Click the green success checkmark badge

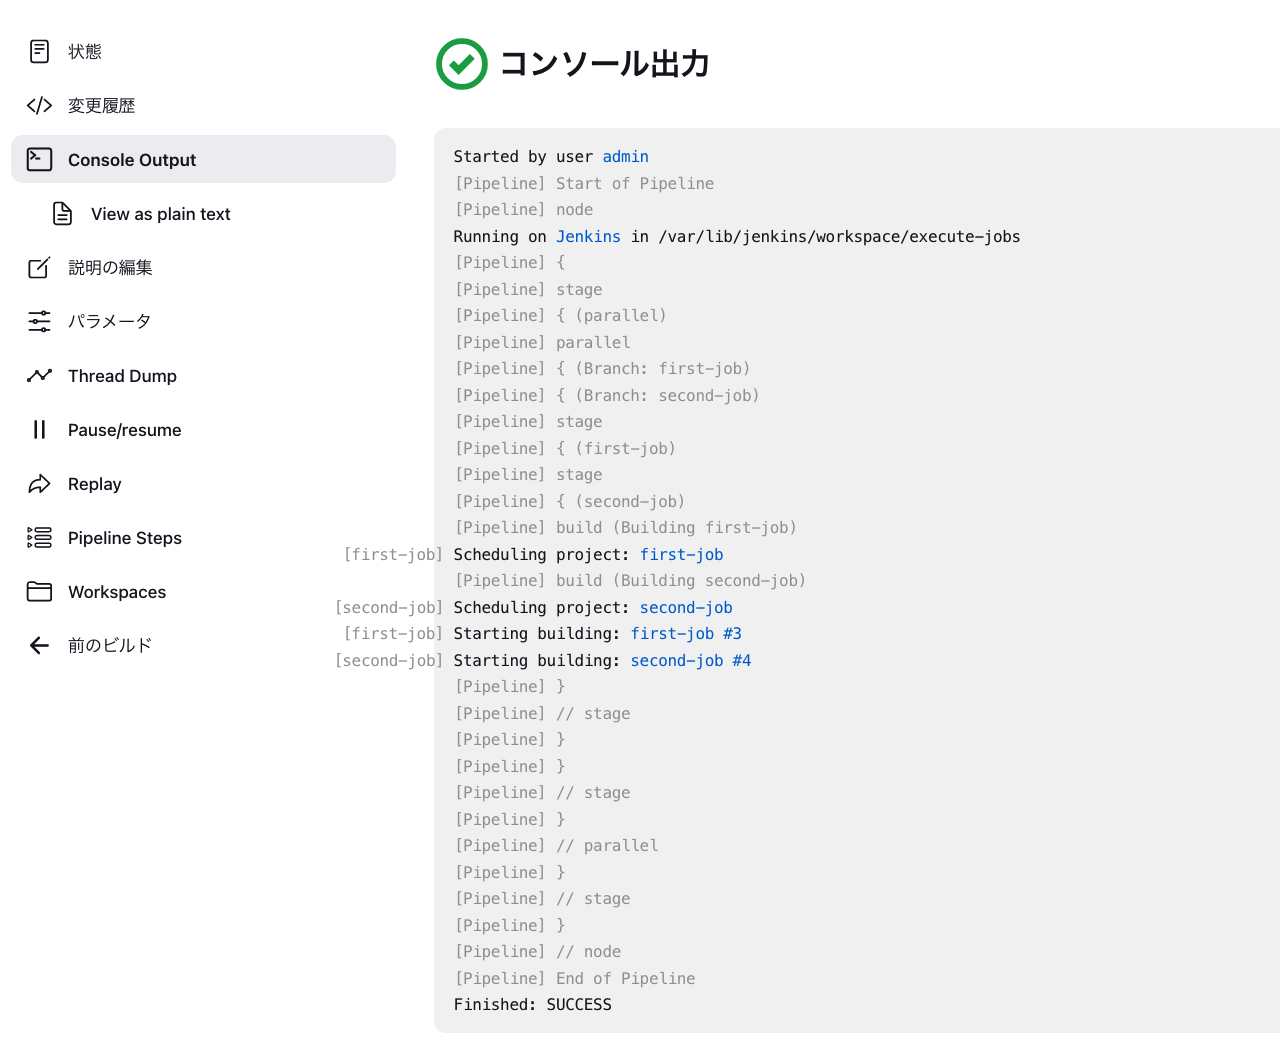[461, 64]
